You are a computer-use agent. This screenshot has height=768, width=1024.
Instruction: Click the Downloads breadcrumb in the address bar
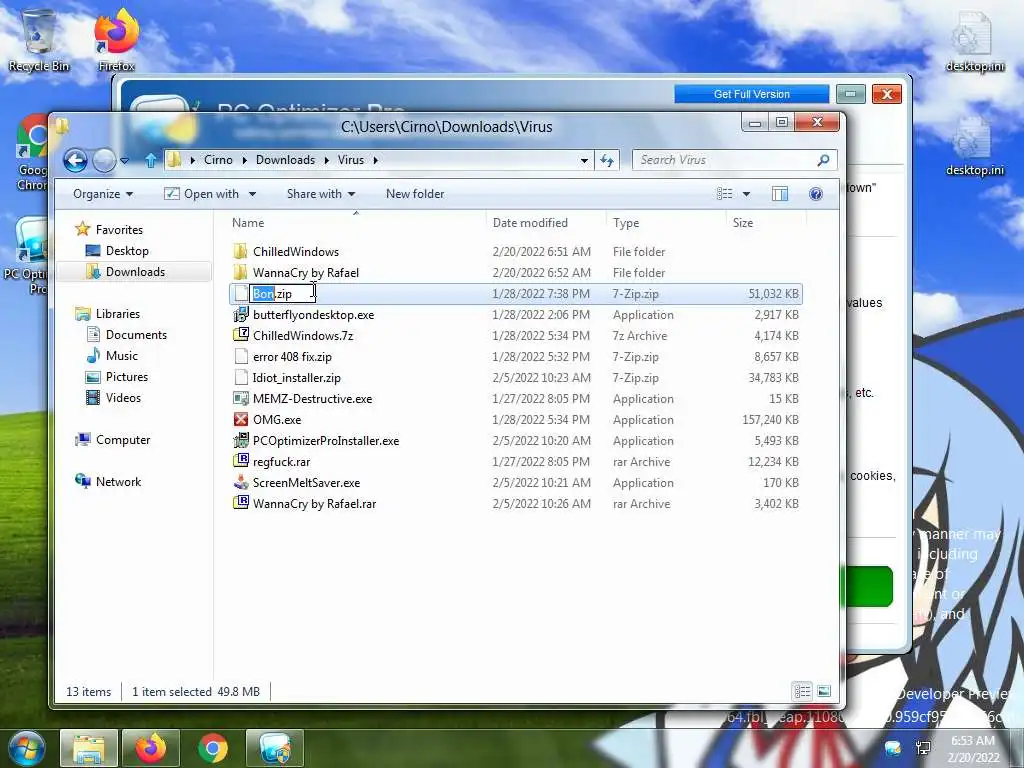[x=285, y=160]
